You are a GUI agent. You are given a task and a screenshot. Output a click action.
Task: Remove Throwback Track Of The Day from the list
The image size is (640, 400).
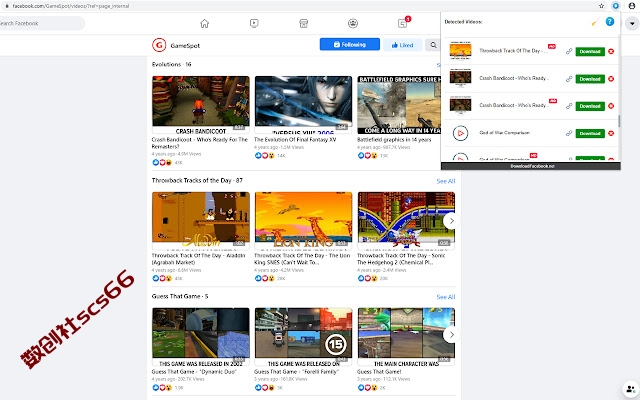611,51
